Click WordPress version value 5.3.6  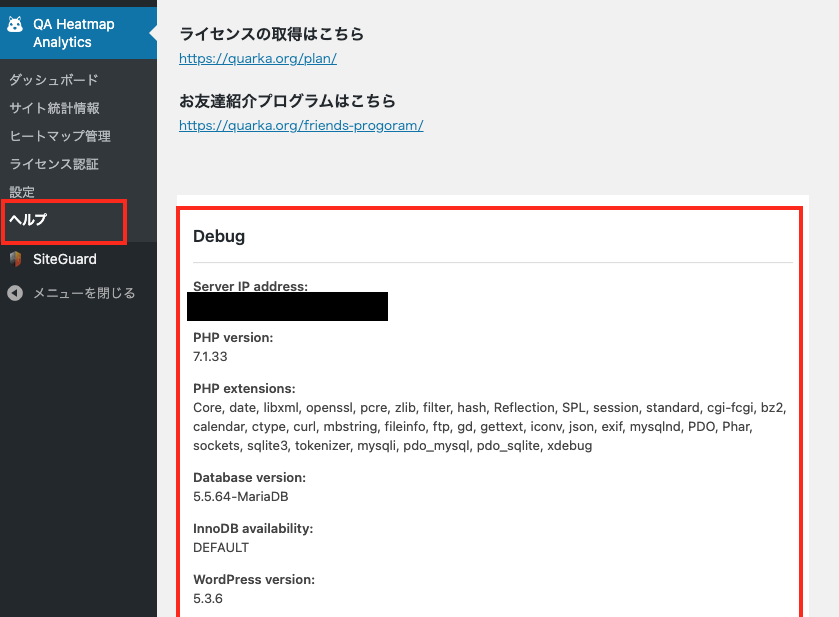208,598
